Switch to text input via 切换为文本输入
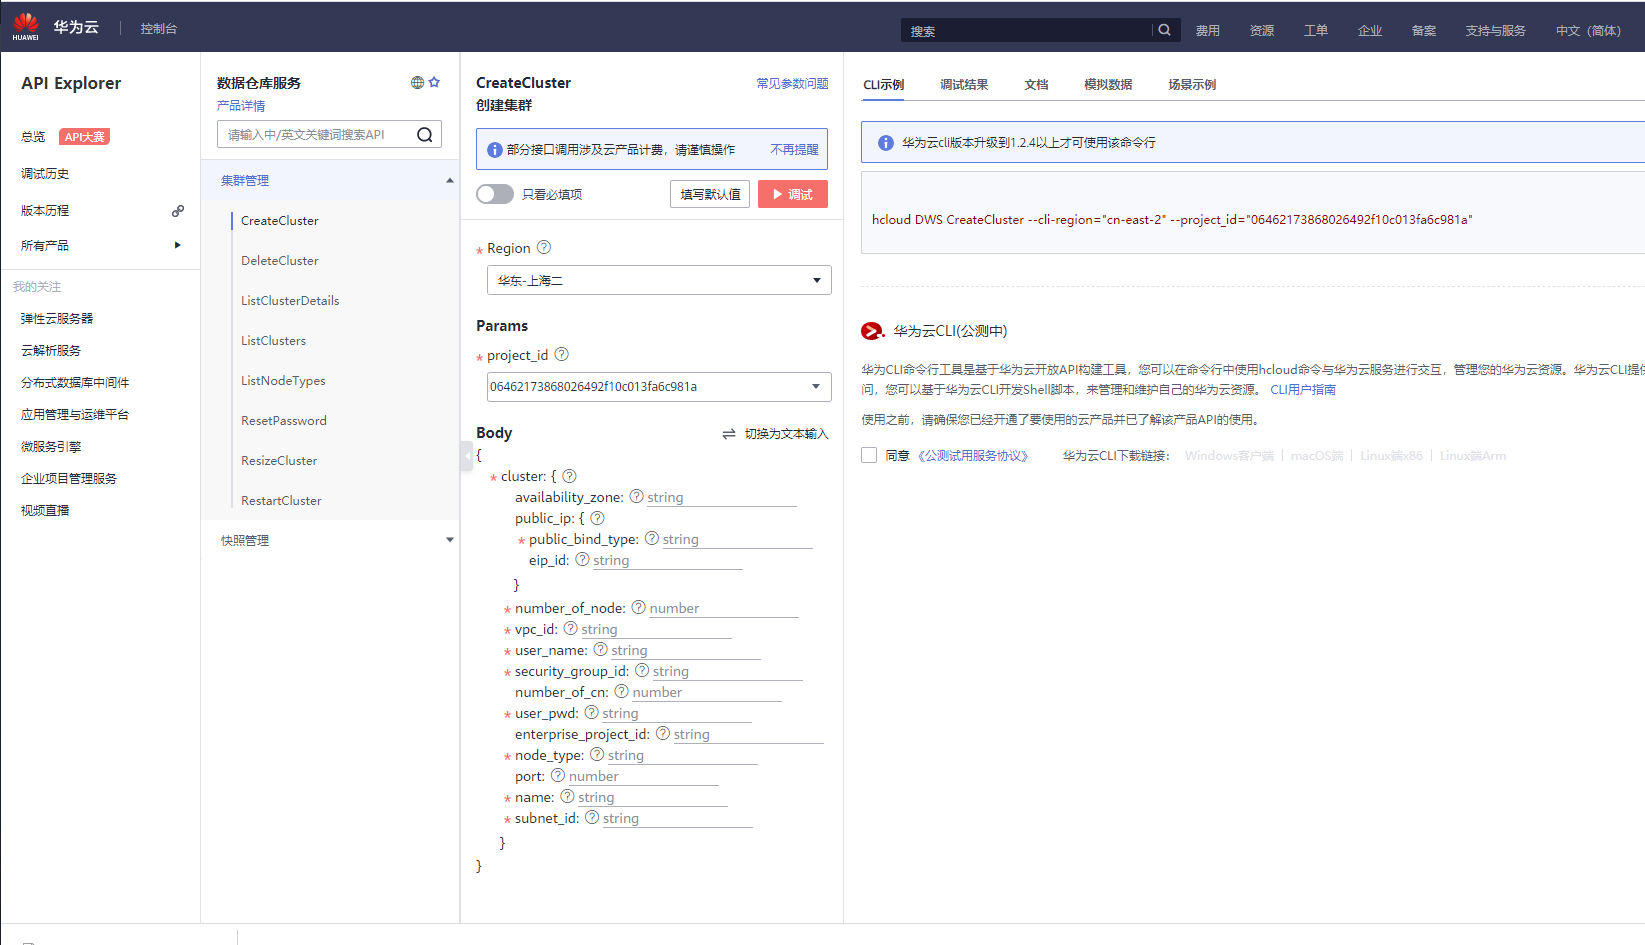Image resolution: width=1645 pixels, height=945 pixels. click(x=776, y=434)
